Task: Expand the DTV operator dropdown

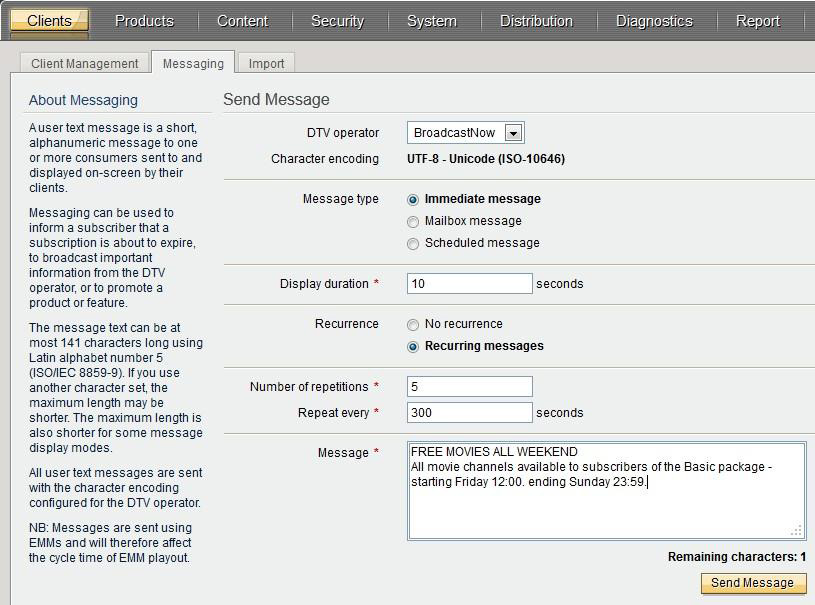Action: tap(513, 133)
